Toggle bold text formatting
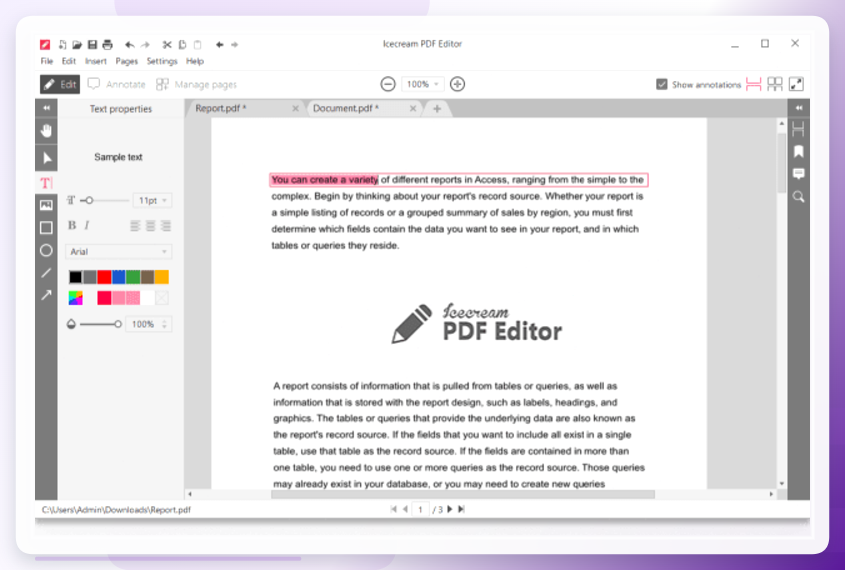The image size is (845, 570). click(x=72, y=225)
